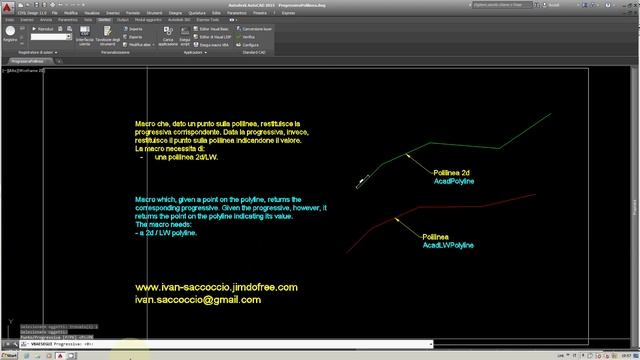The image size is (640, 360).
Task: Click the command line customize wrench icon
Action: [x=15, y=344]
